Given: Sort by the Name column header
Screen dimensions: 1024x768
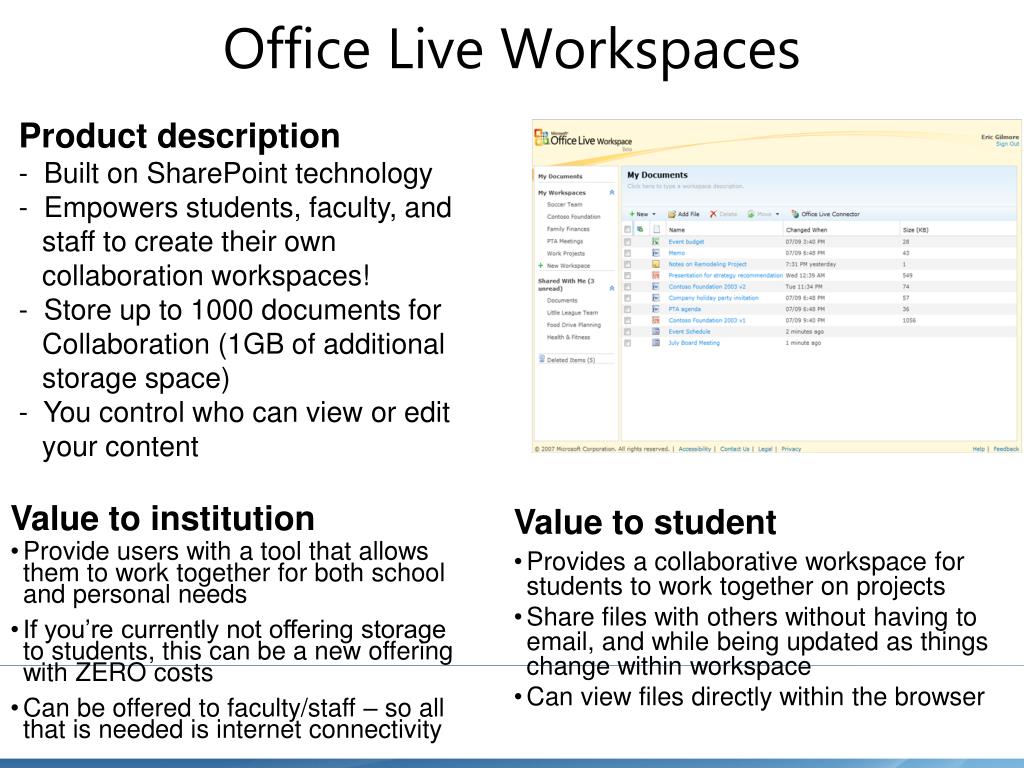Looking at the screenshot, I should [677, 230].
